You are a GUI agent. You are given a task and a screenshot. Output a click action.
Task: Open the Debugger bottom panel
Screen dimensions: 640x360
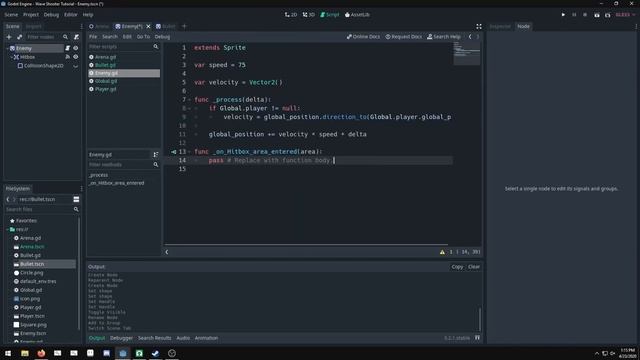click(x=121, y=338)
